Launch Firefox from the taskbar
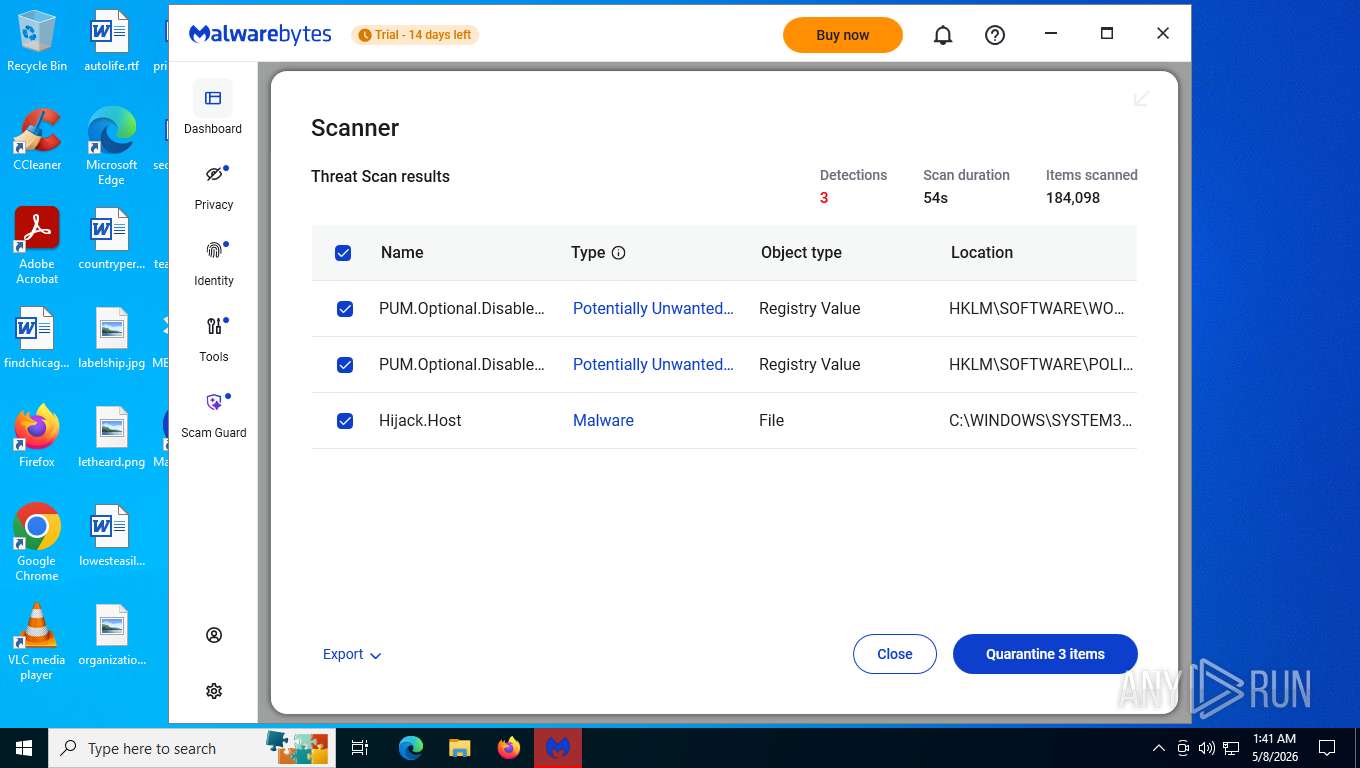This screenshot has height=768, width=1360. [509, 748]
